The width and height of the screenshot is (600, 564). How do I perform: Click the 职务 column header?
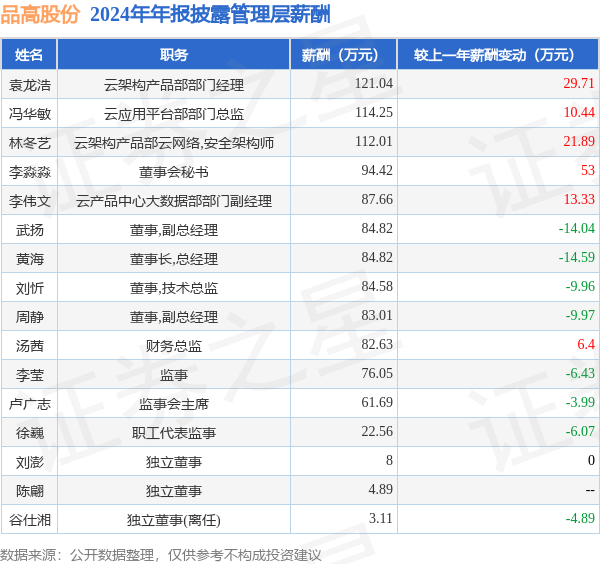coord(174,55)
